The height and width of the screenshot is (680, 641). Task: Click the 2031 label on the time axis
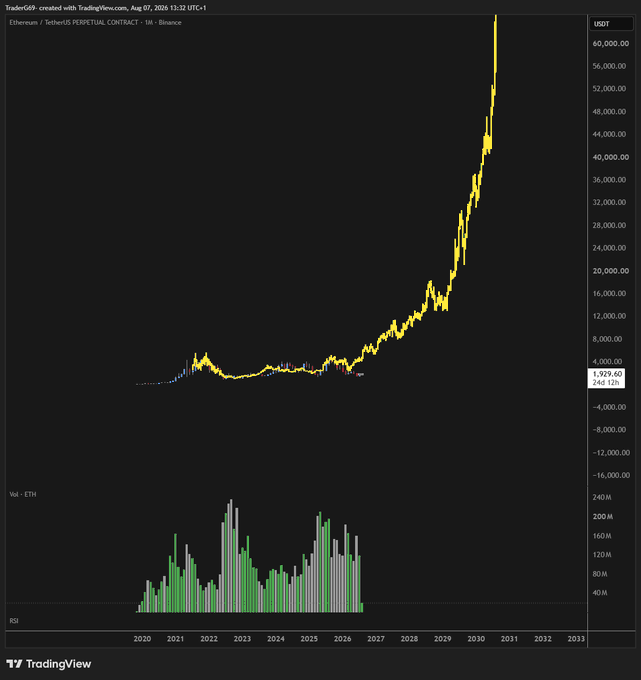pos(509,639)
